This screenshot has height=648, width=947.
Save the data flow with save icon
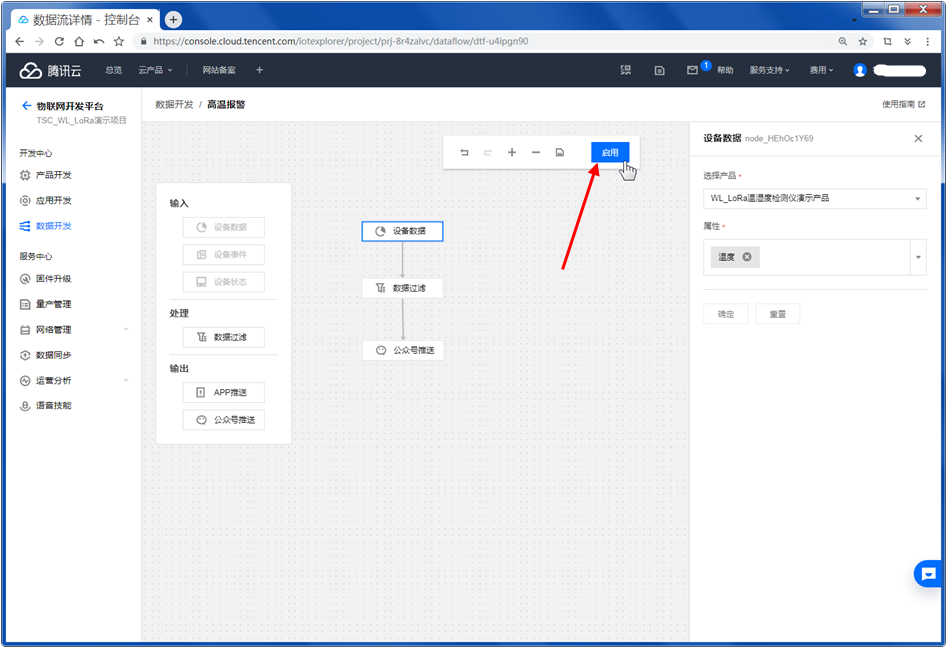(560, 152)
